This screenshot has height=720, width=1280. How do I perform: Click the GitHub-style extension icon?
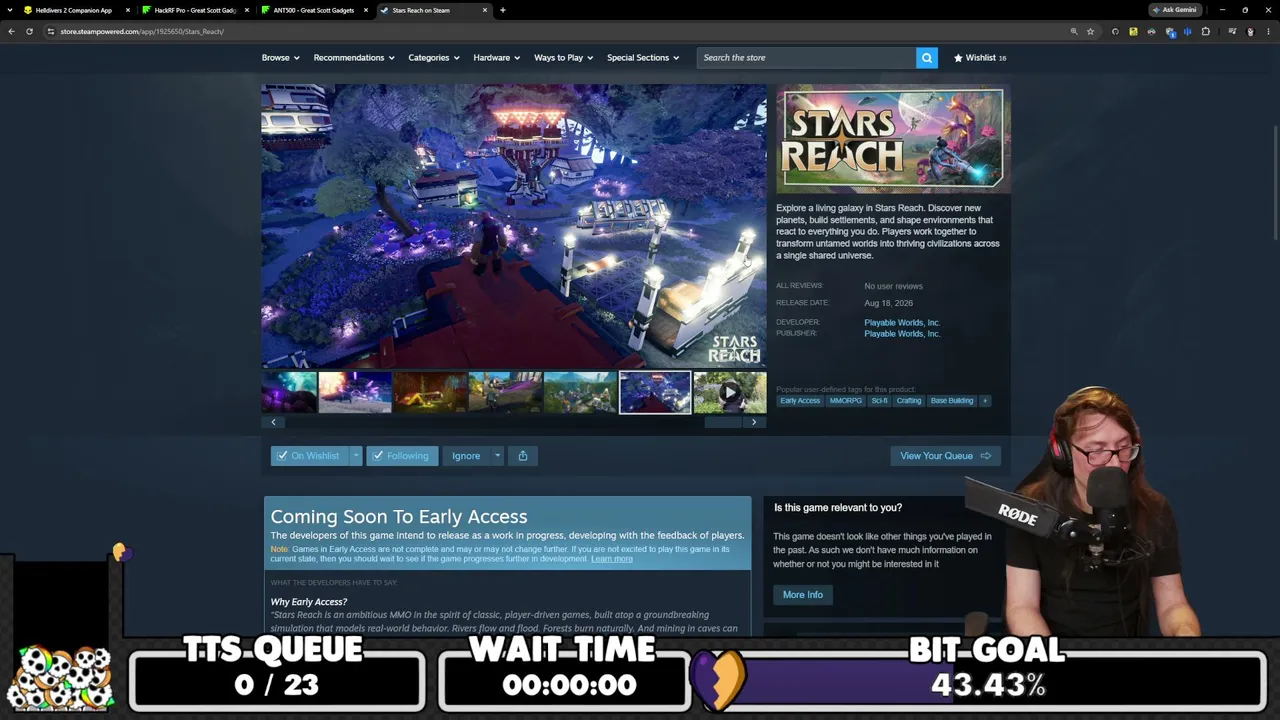1115,31
